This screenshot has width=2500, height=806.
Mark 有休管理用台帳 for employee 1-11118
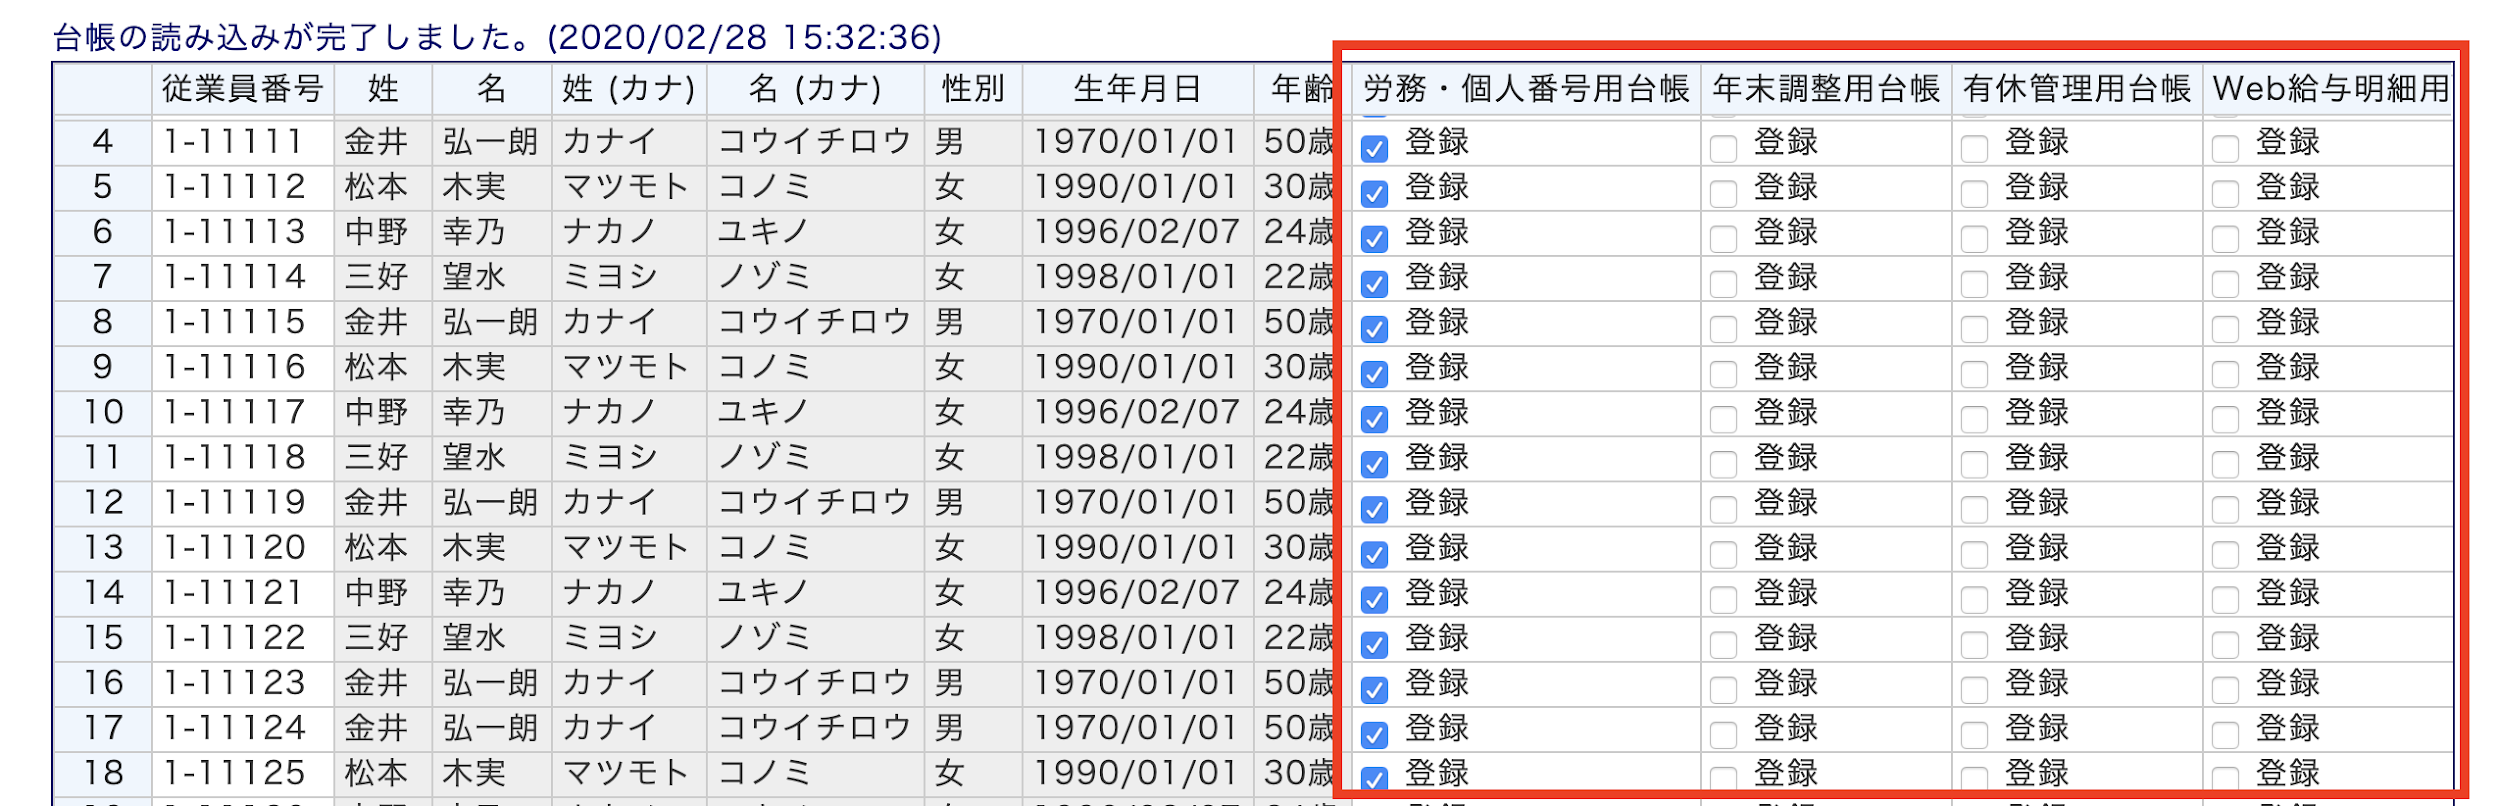(1974, 464)
